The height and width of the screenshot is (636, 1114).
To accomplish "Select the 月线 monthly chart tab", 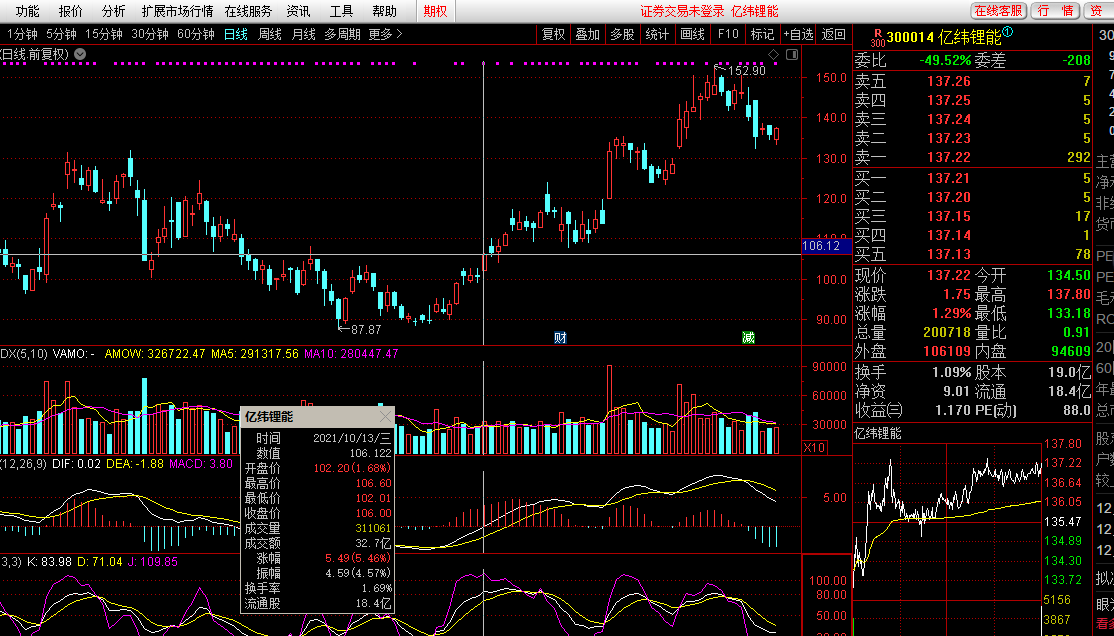I will (304, 34).
